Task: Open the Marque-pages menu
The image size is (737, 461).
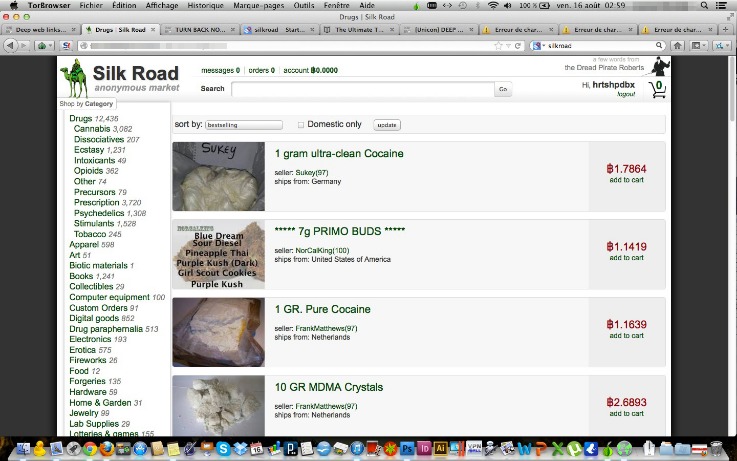Action: tap(259, 5)
